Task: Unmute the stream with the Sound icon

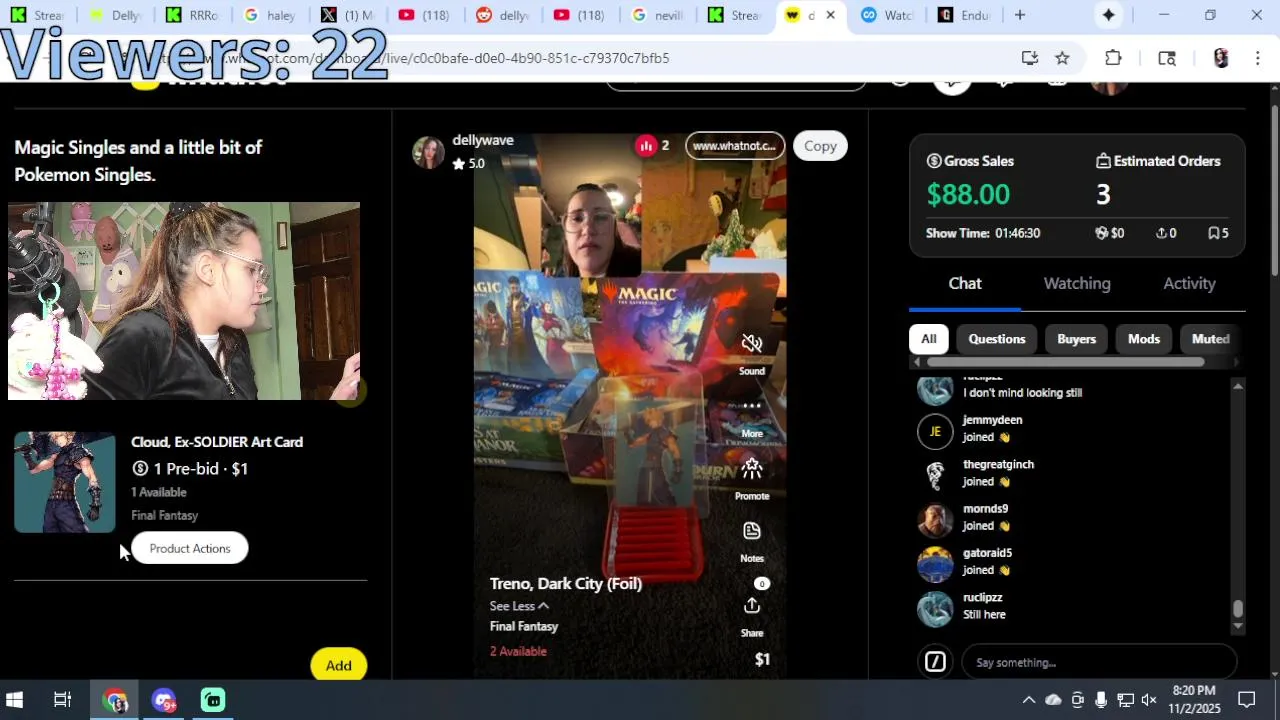Action: coord(752,344)
